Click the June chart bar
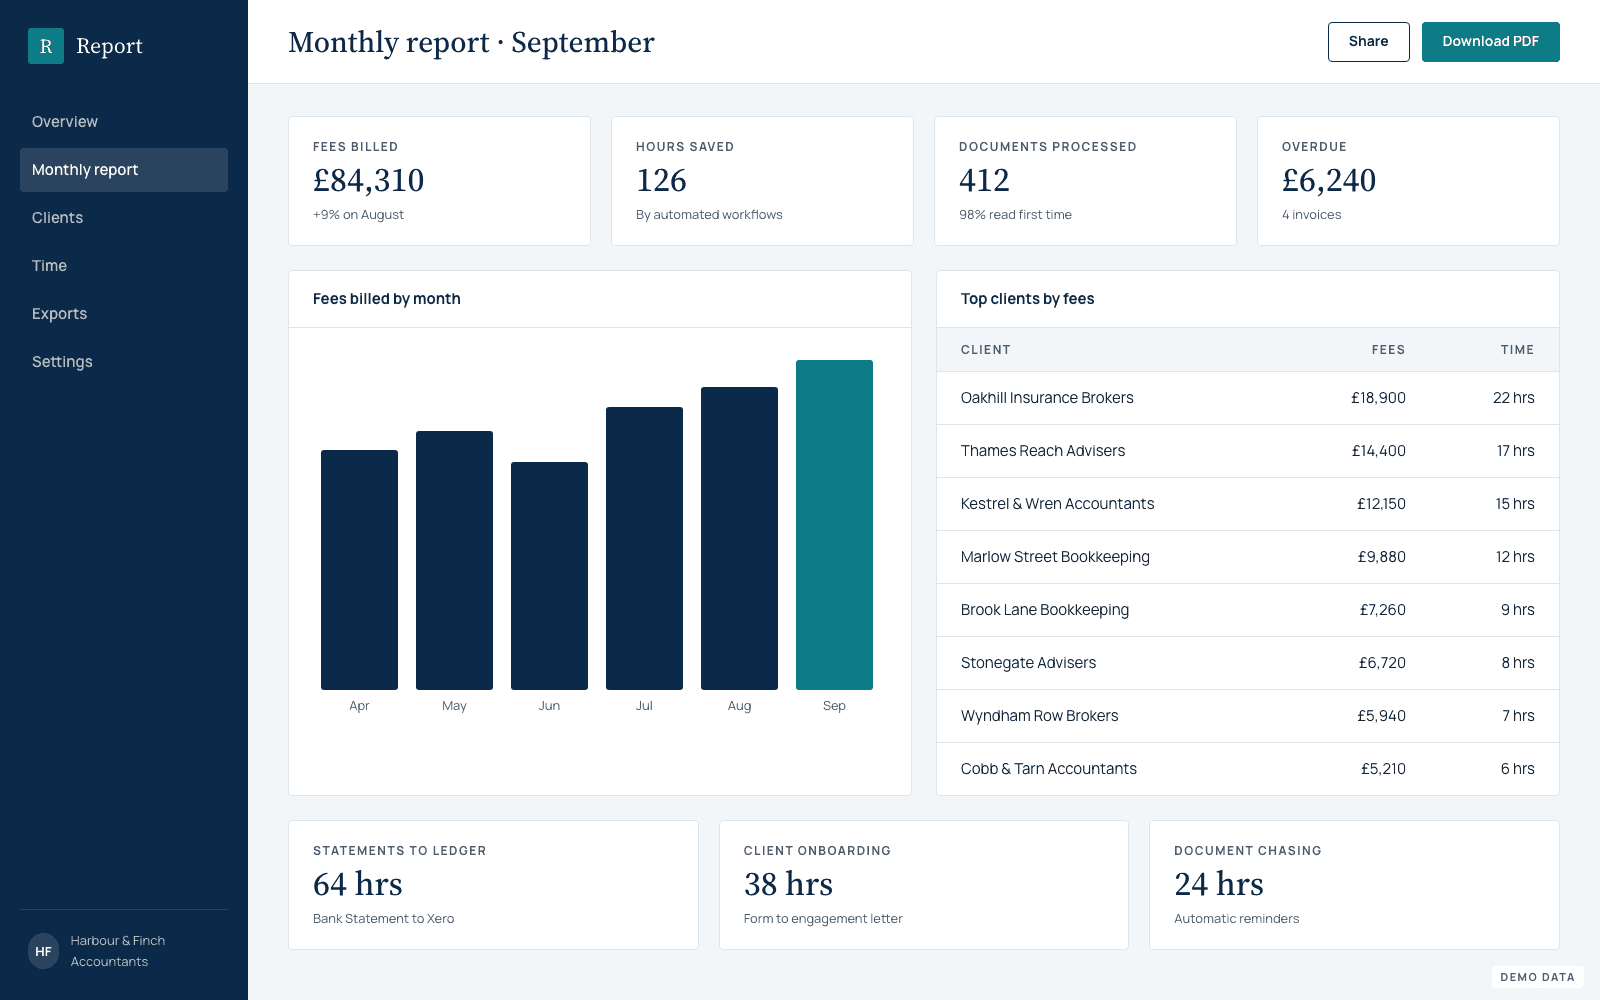 pyautogui.click(x=549, y=576)
